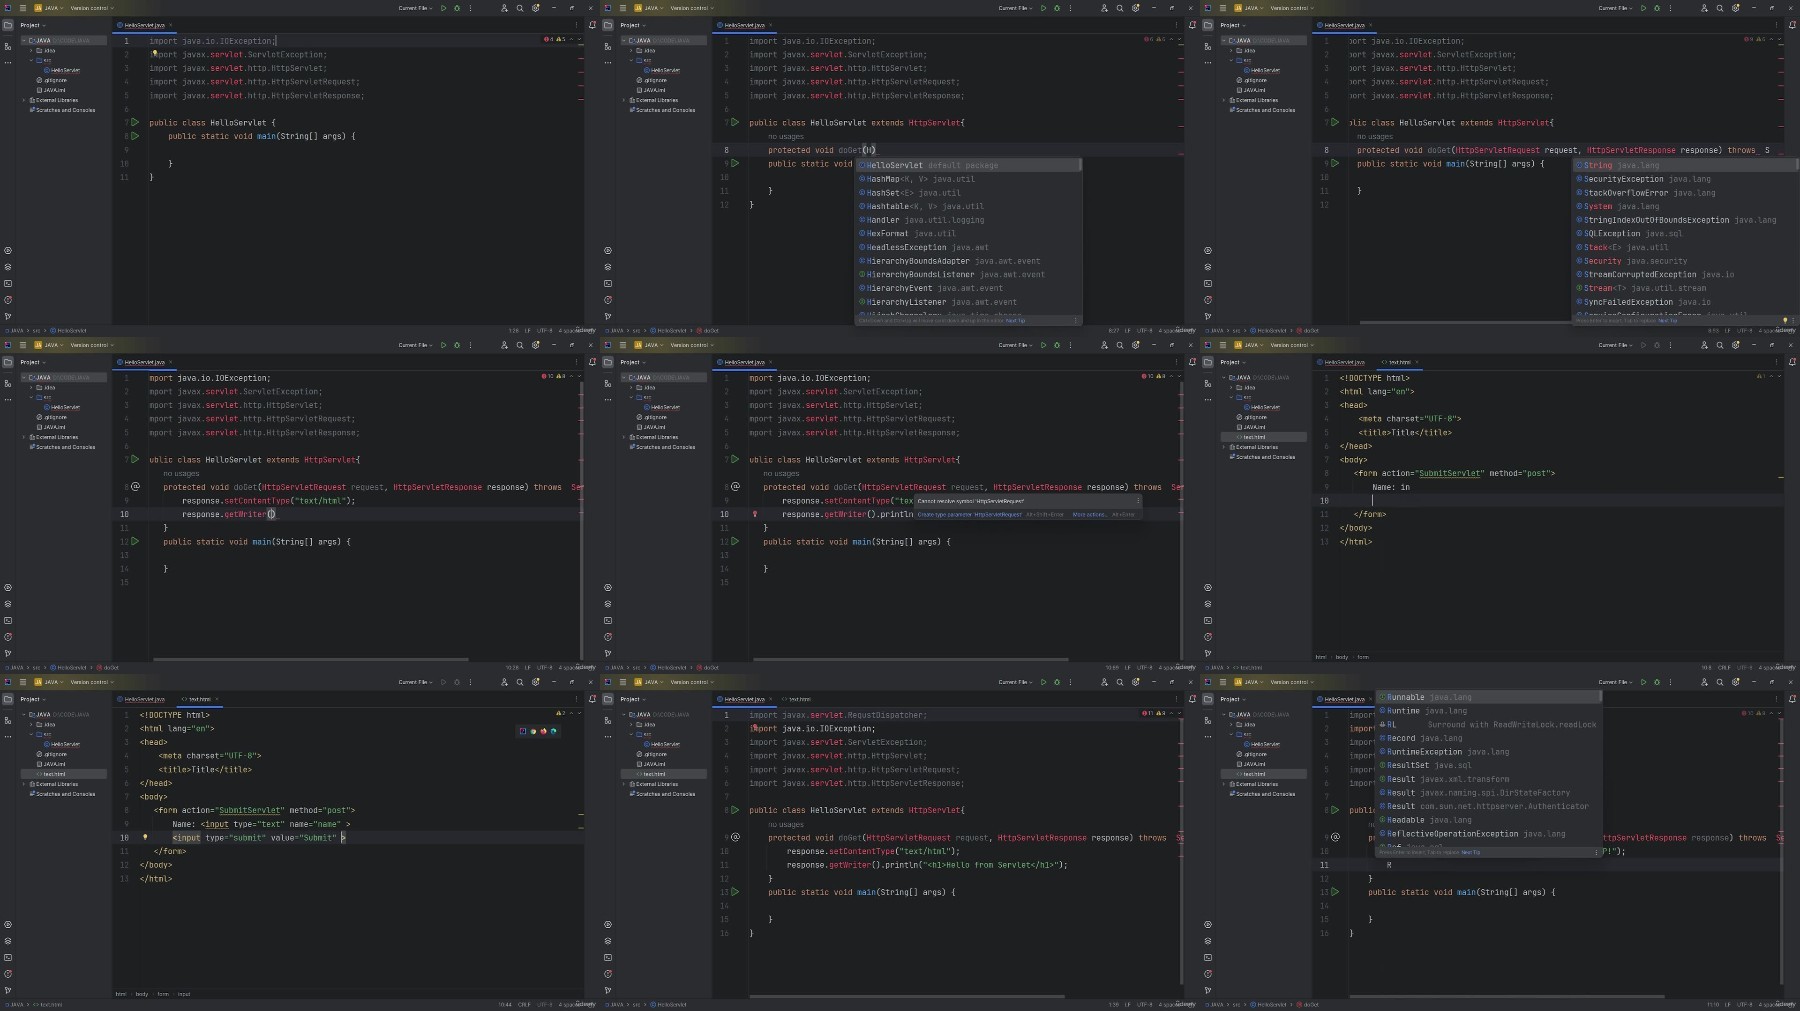Select Stream<T> java.util.stream suggestion
Image resolution: width=1800 pixels, height=1011 pixels.
click(1685, 288)
